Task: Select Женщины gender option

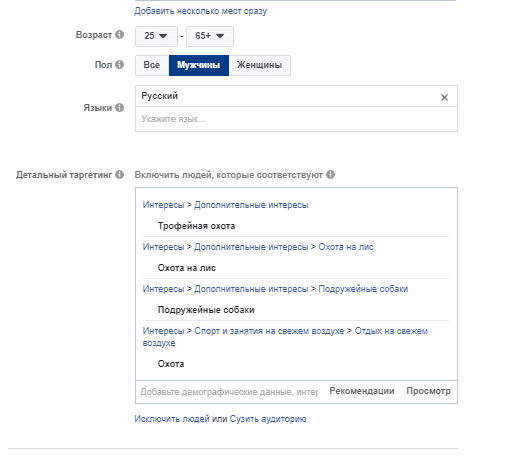Action: (x=260, y=65)
